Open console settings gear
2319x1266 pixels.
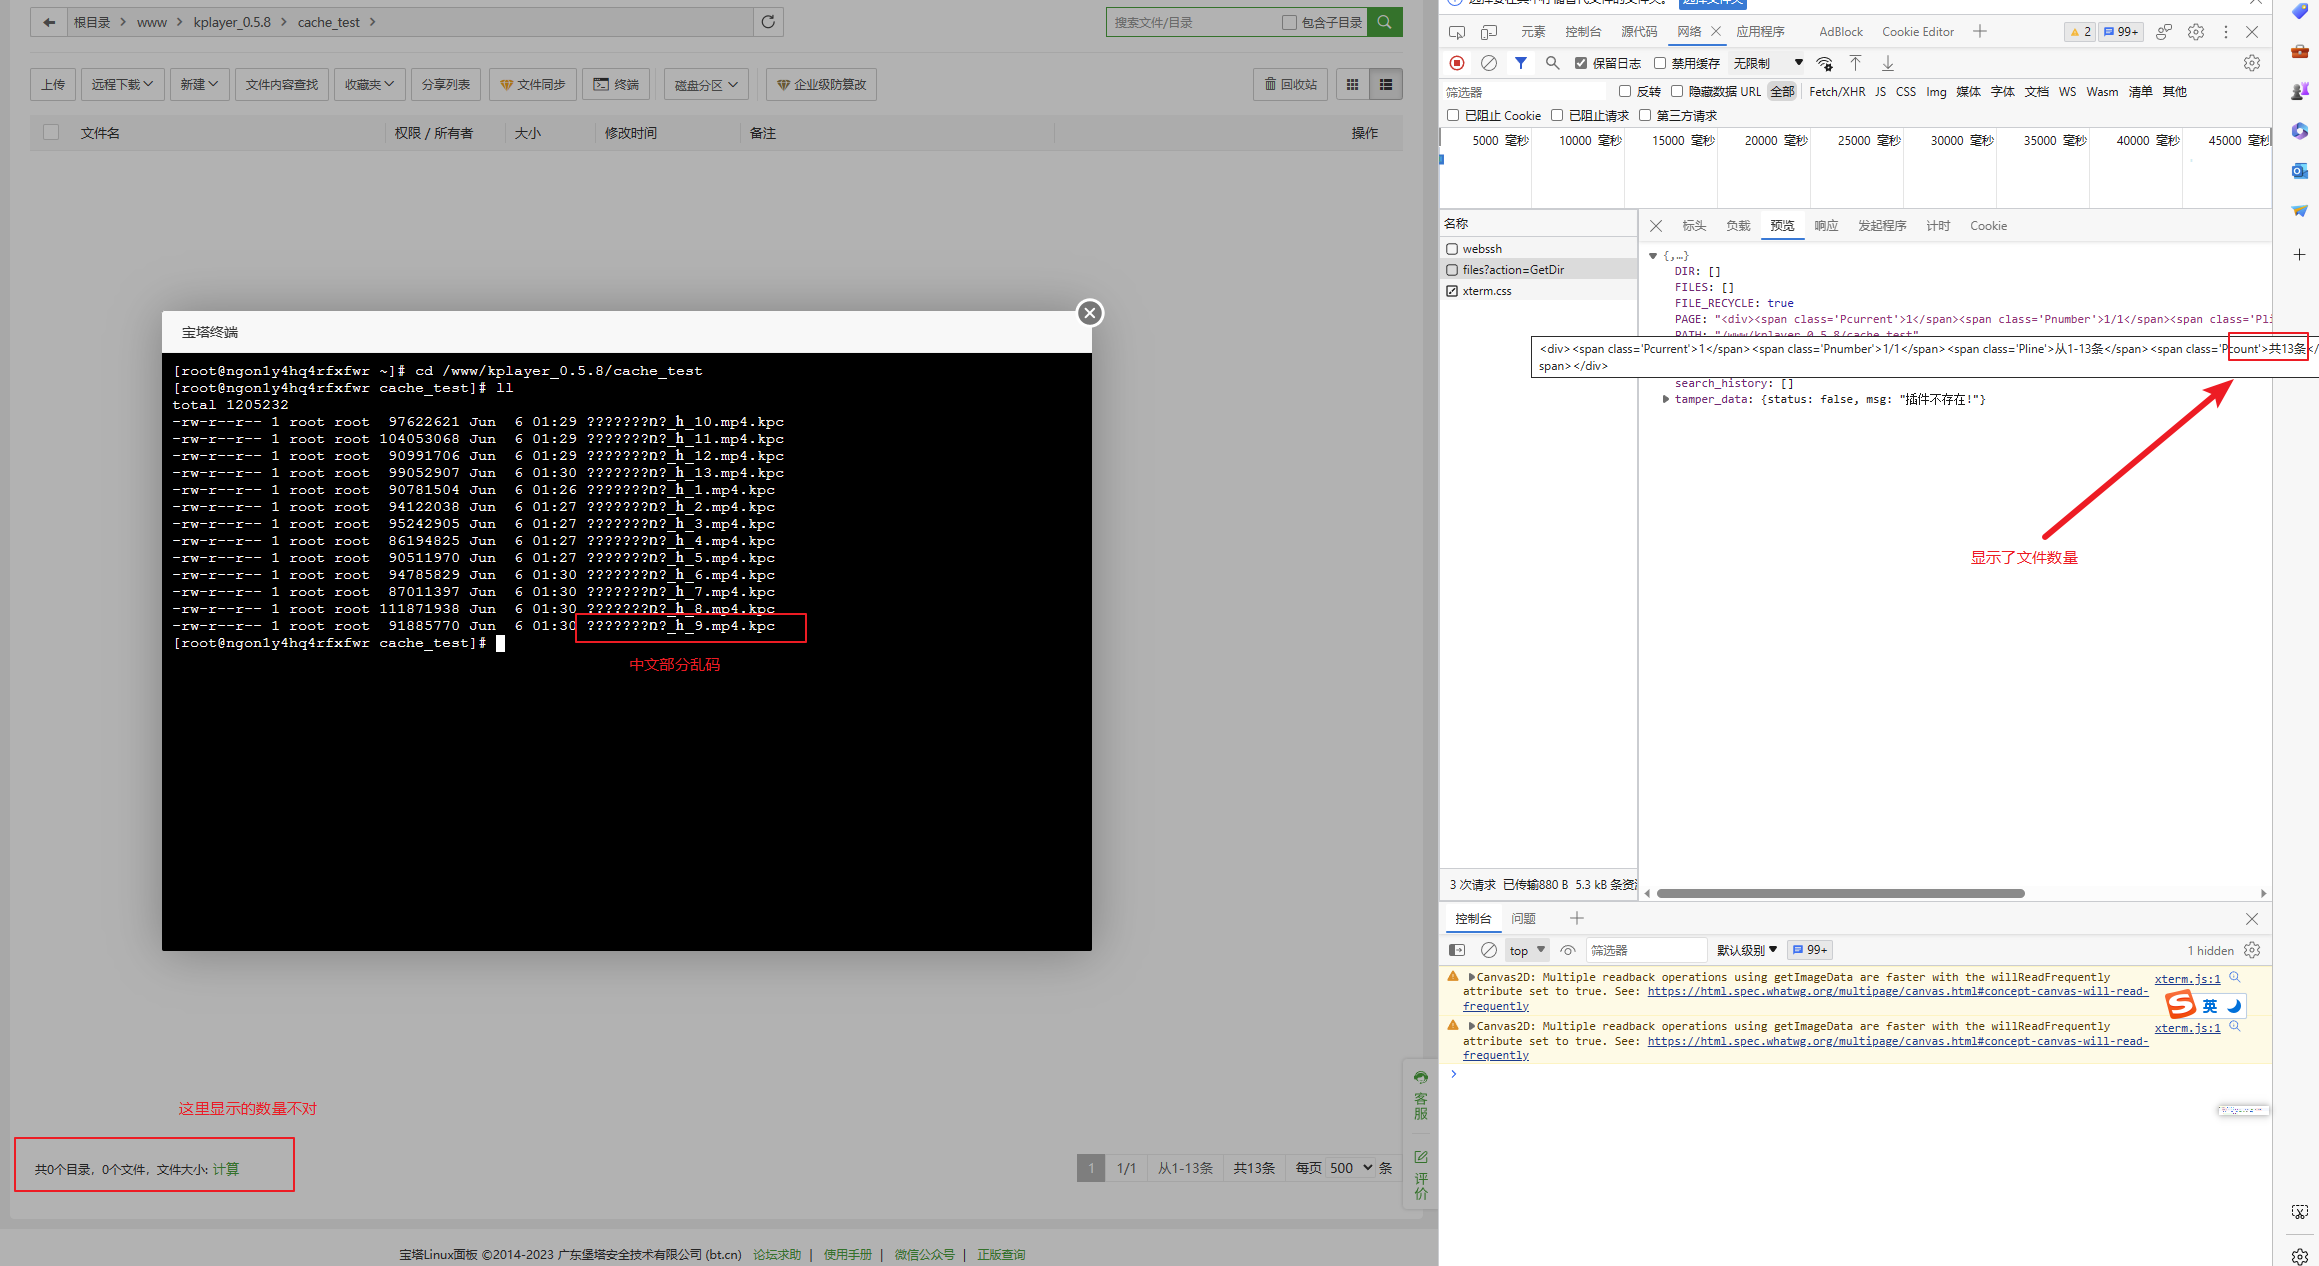(2252, 950)
